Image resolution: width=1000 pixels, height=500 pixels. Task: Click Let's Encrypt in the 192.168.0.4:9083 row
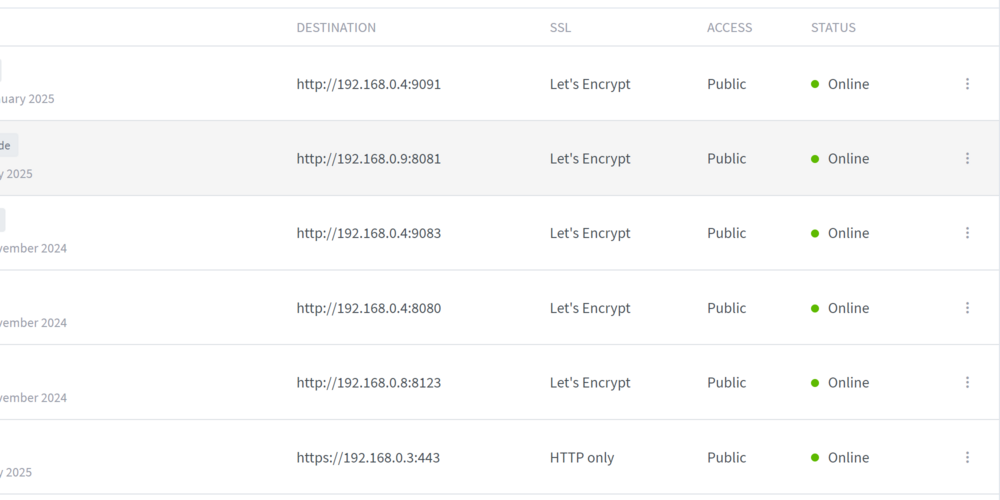click(590, 233)
